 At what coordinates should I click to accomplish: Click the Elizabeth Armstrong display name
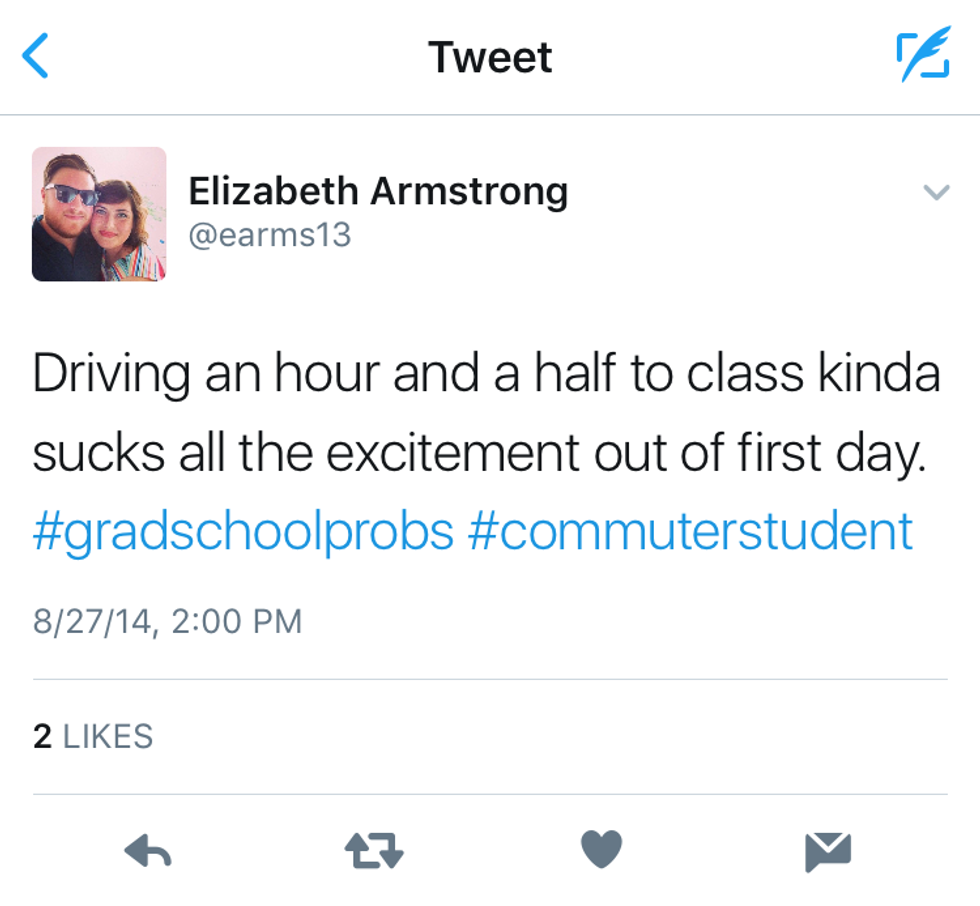[378, 191]
